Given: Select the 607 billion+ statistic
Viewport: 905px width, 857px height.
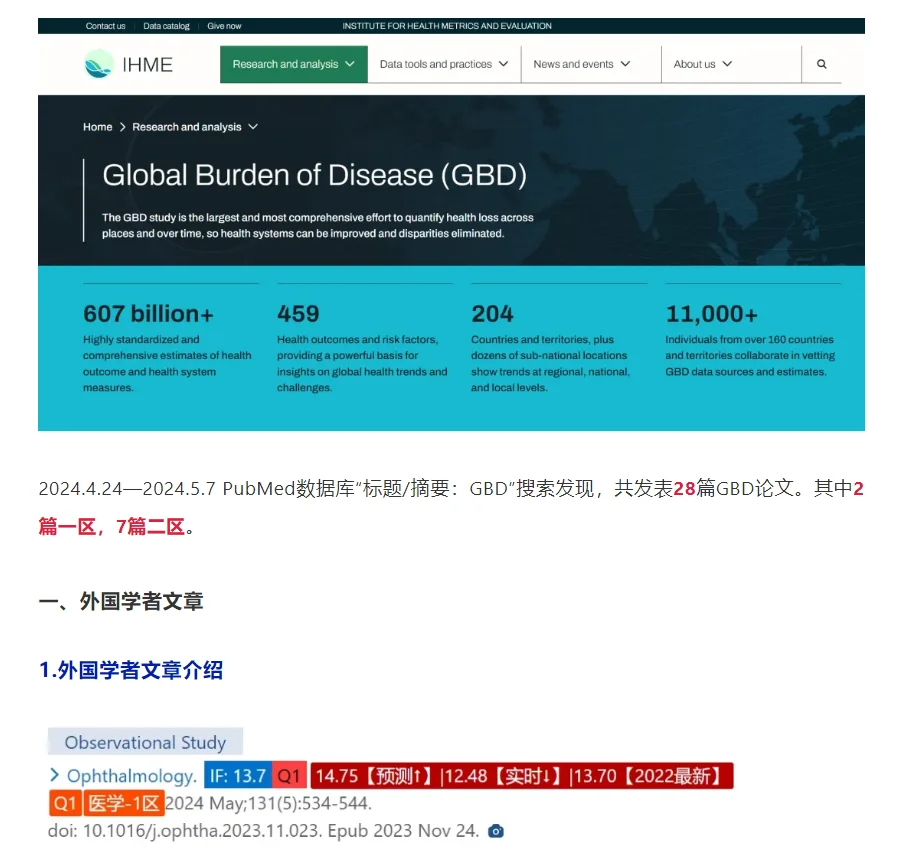Looking at the screenshot, I should (148, 314).
